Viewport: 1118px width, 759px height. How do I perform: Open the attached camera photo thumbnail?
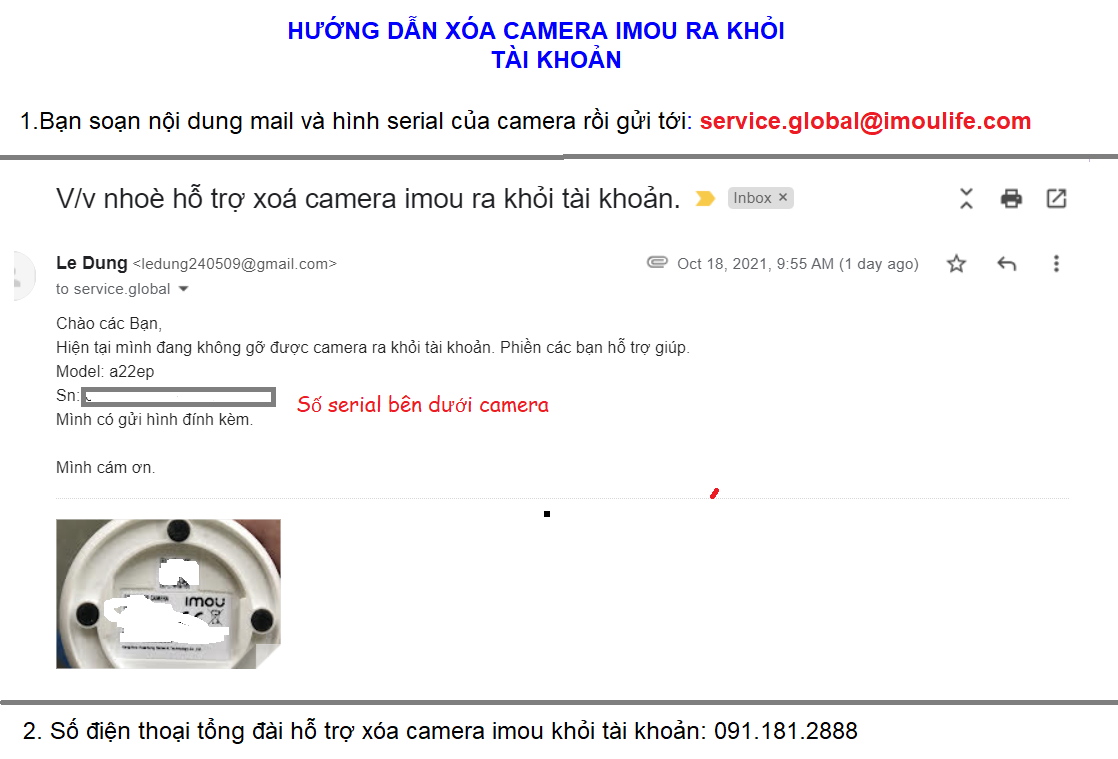168,594
